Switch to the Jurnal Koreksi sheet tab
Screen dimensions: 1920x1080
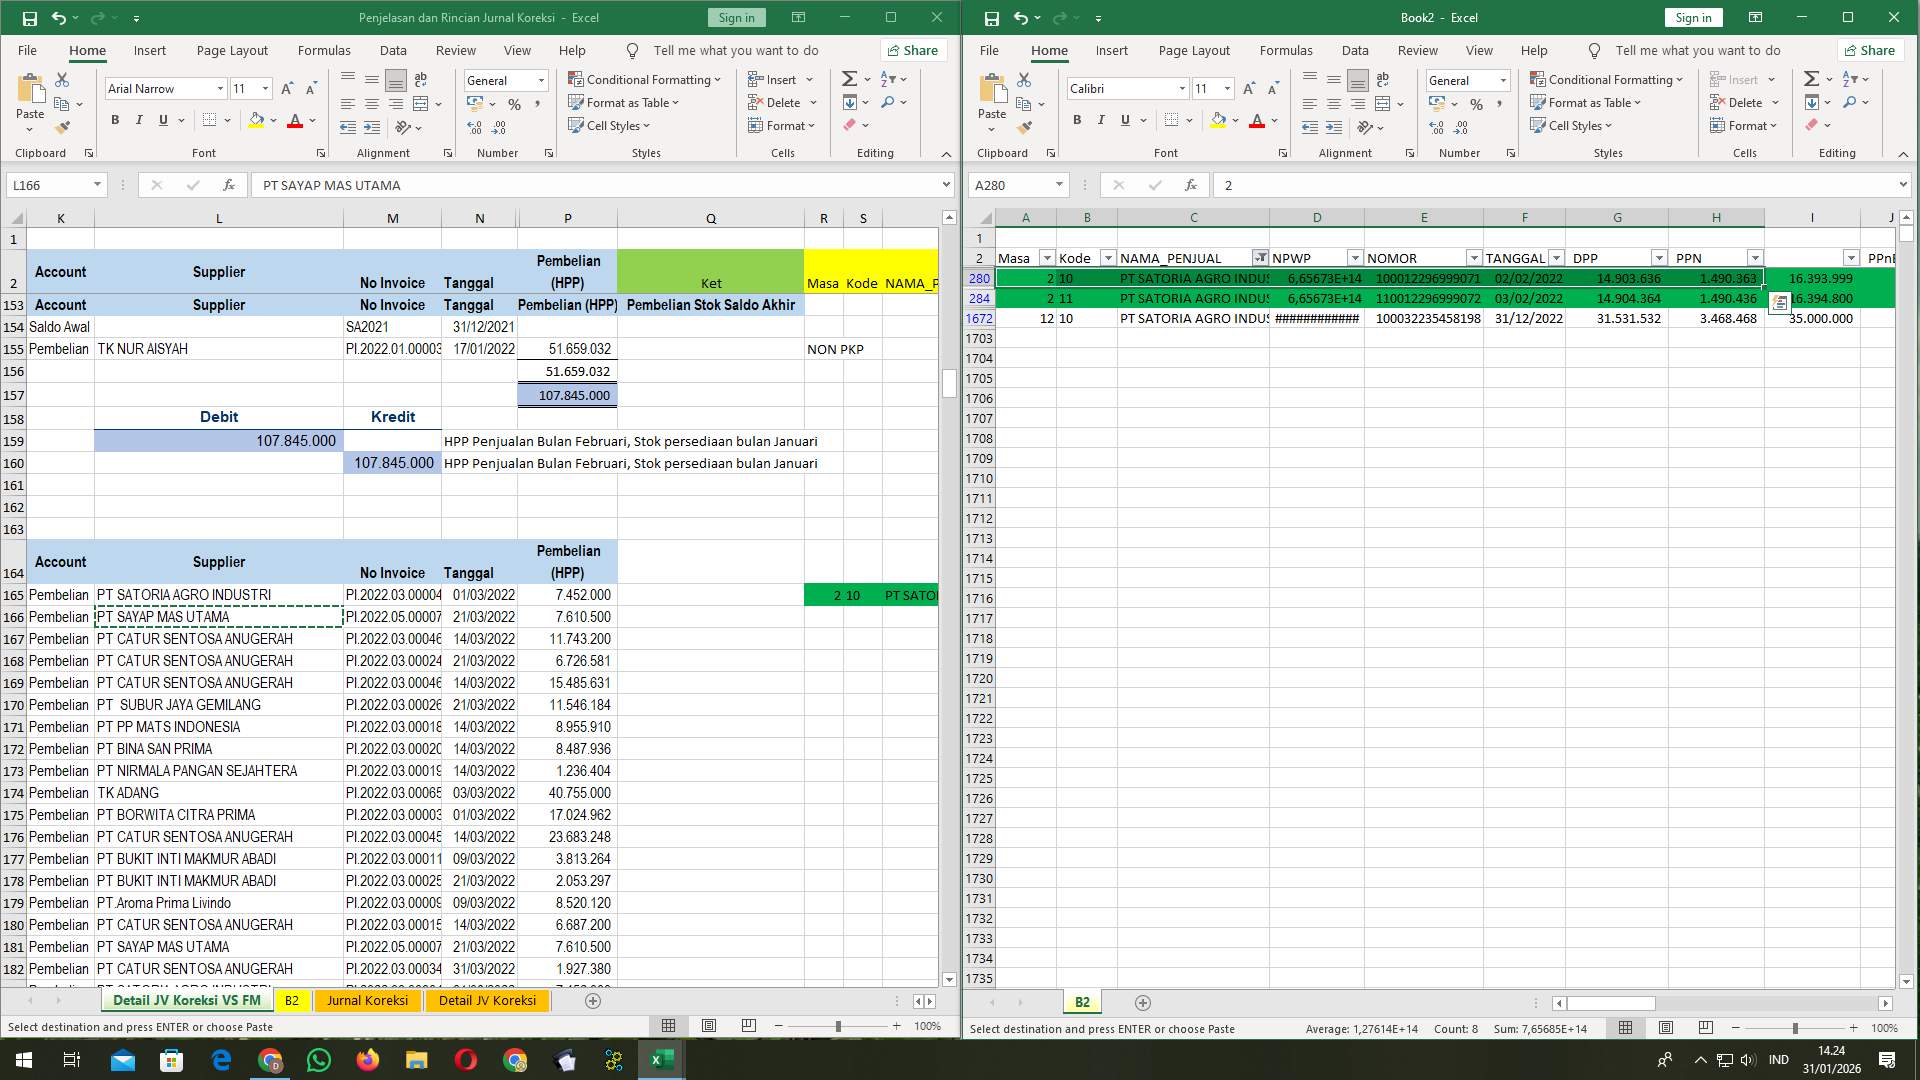tap(368, 1000)
